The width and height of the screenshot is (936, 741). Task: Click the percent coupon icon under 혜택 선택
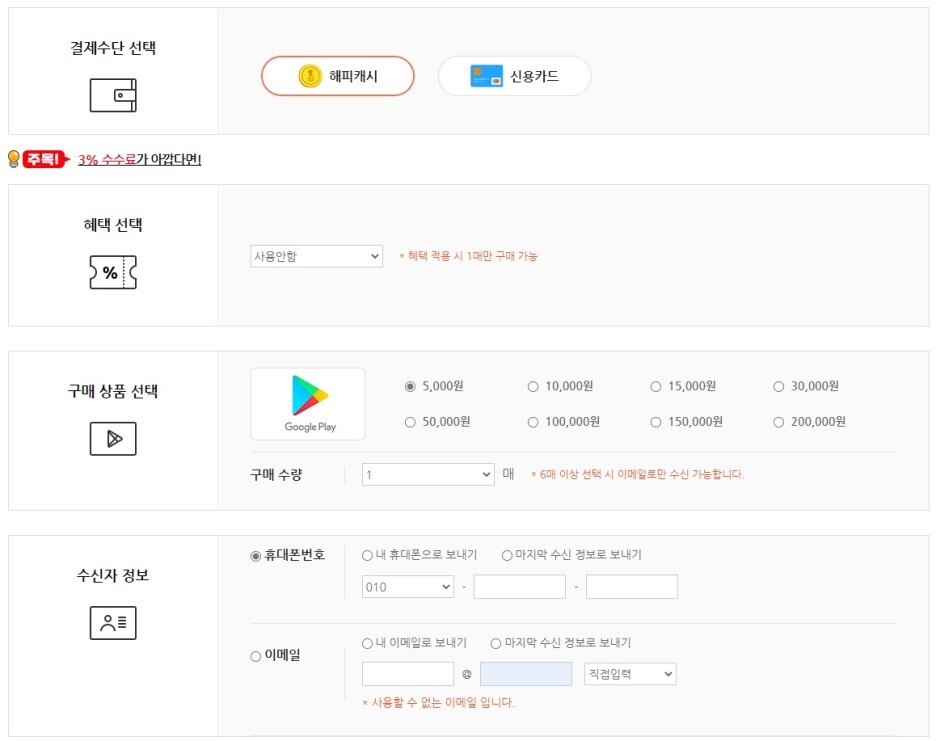[x=113, y=272]
